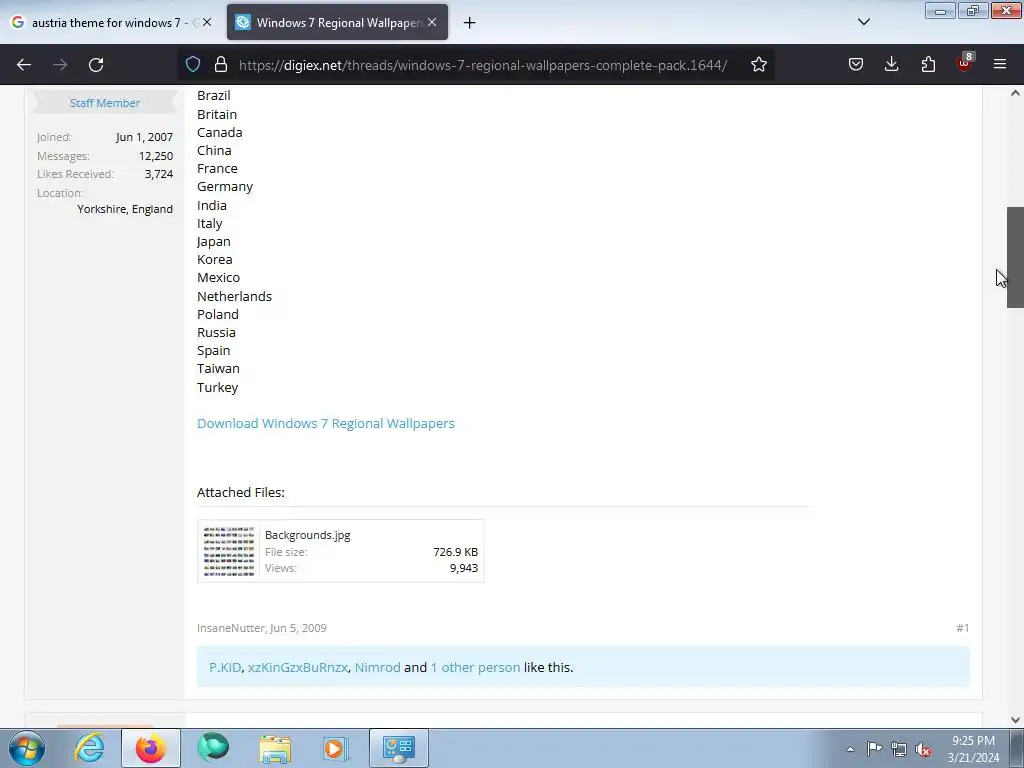Viewport: 1024px width, 768px height.
Task: Launch Internet Explorer from taskbar
Action: pos(89,748)
